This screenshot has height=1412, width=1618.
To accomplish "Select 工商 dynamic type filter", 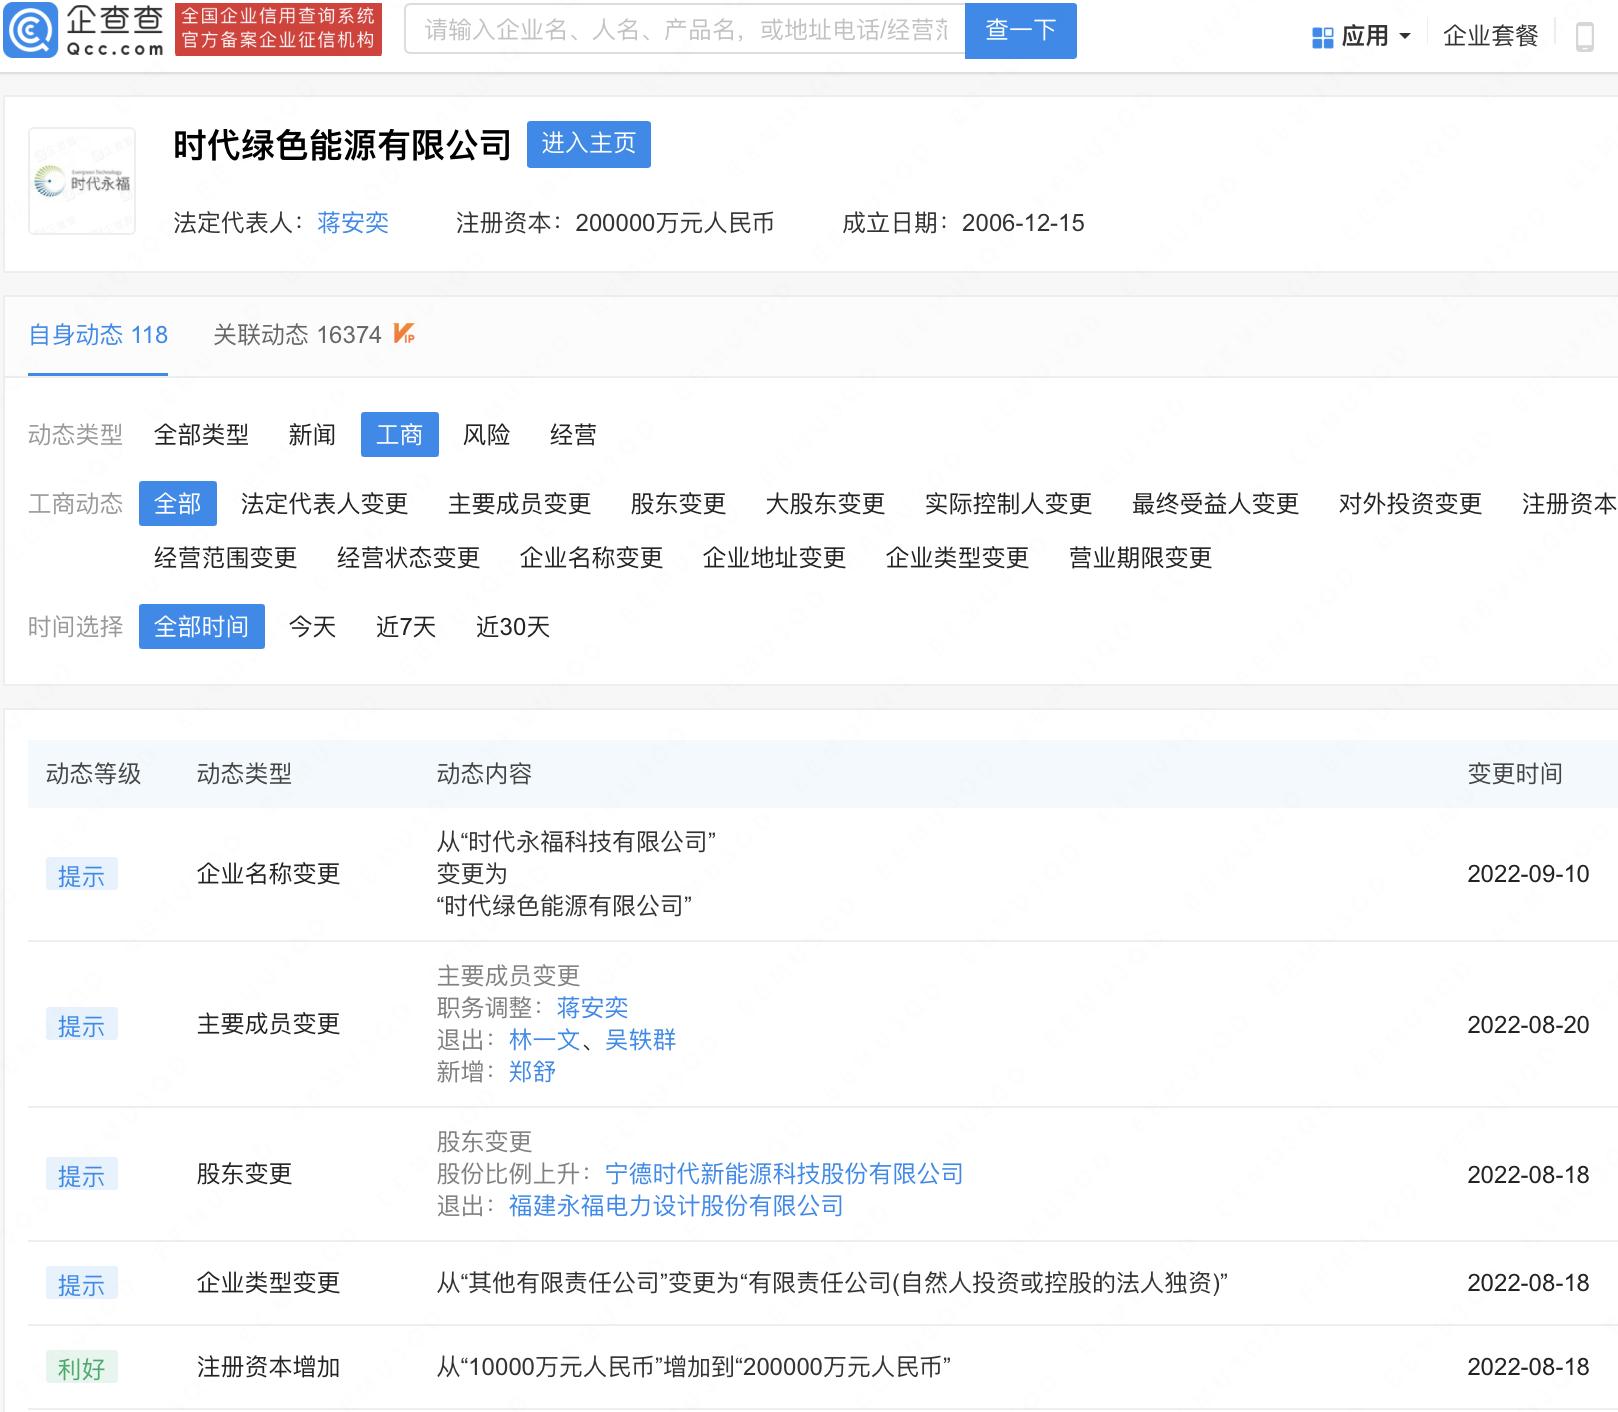I will (x=399, y=435).
